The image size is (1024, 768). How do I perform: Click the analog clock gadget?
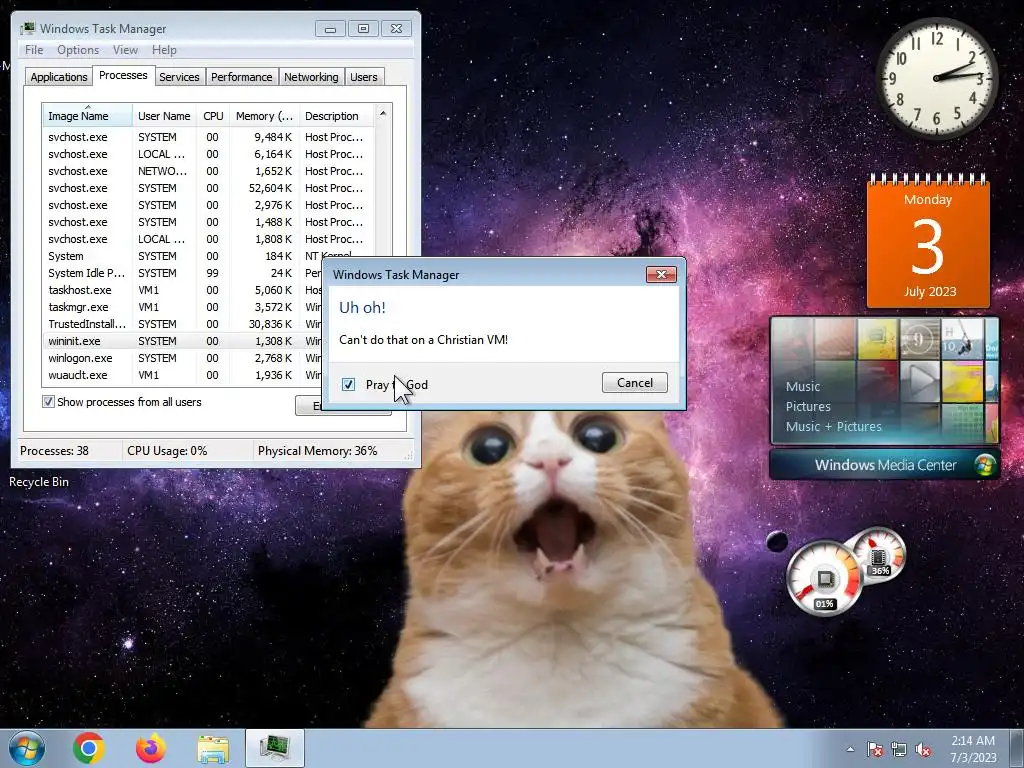[x=936, y=79]
